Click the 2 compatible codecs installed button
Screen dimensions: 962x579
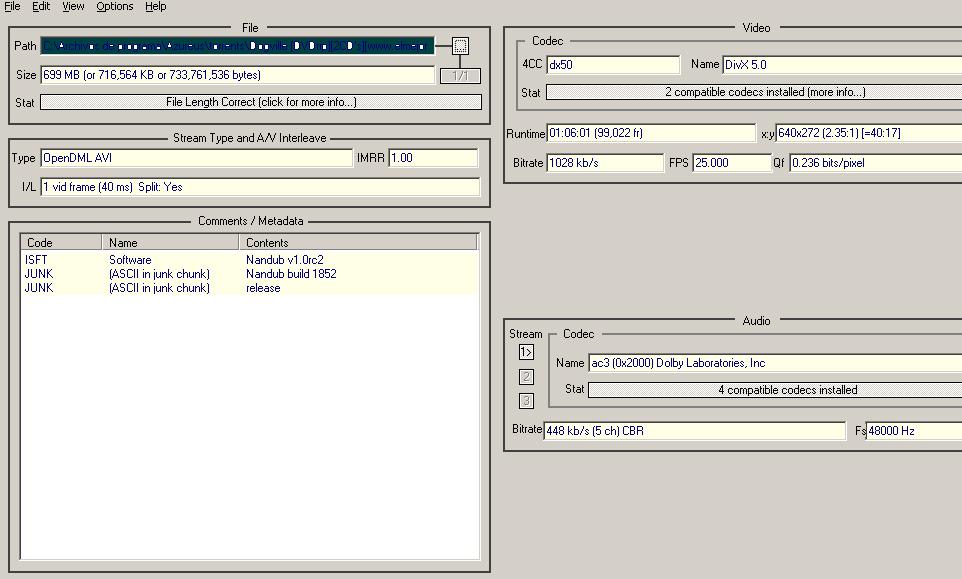(754, 92)
